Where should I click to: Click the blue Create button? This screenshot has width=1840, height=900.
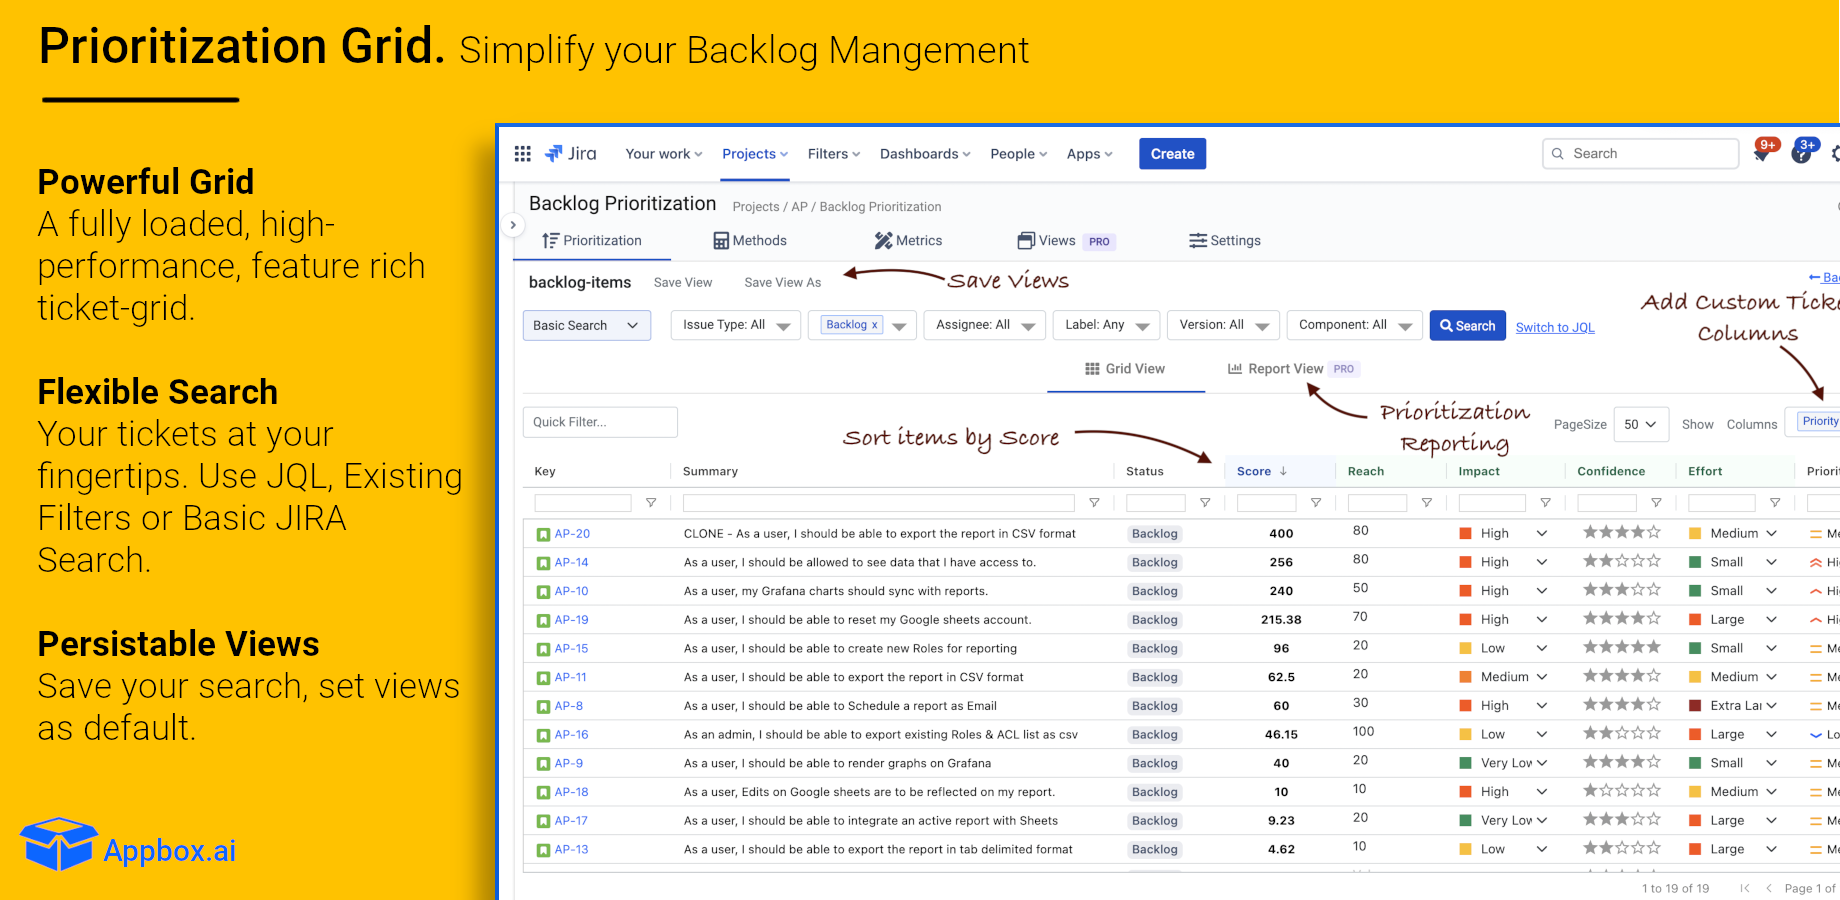pyautogui.click(x=1172, y=154)
